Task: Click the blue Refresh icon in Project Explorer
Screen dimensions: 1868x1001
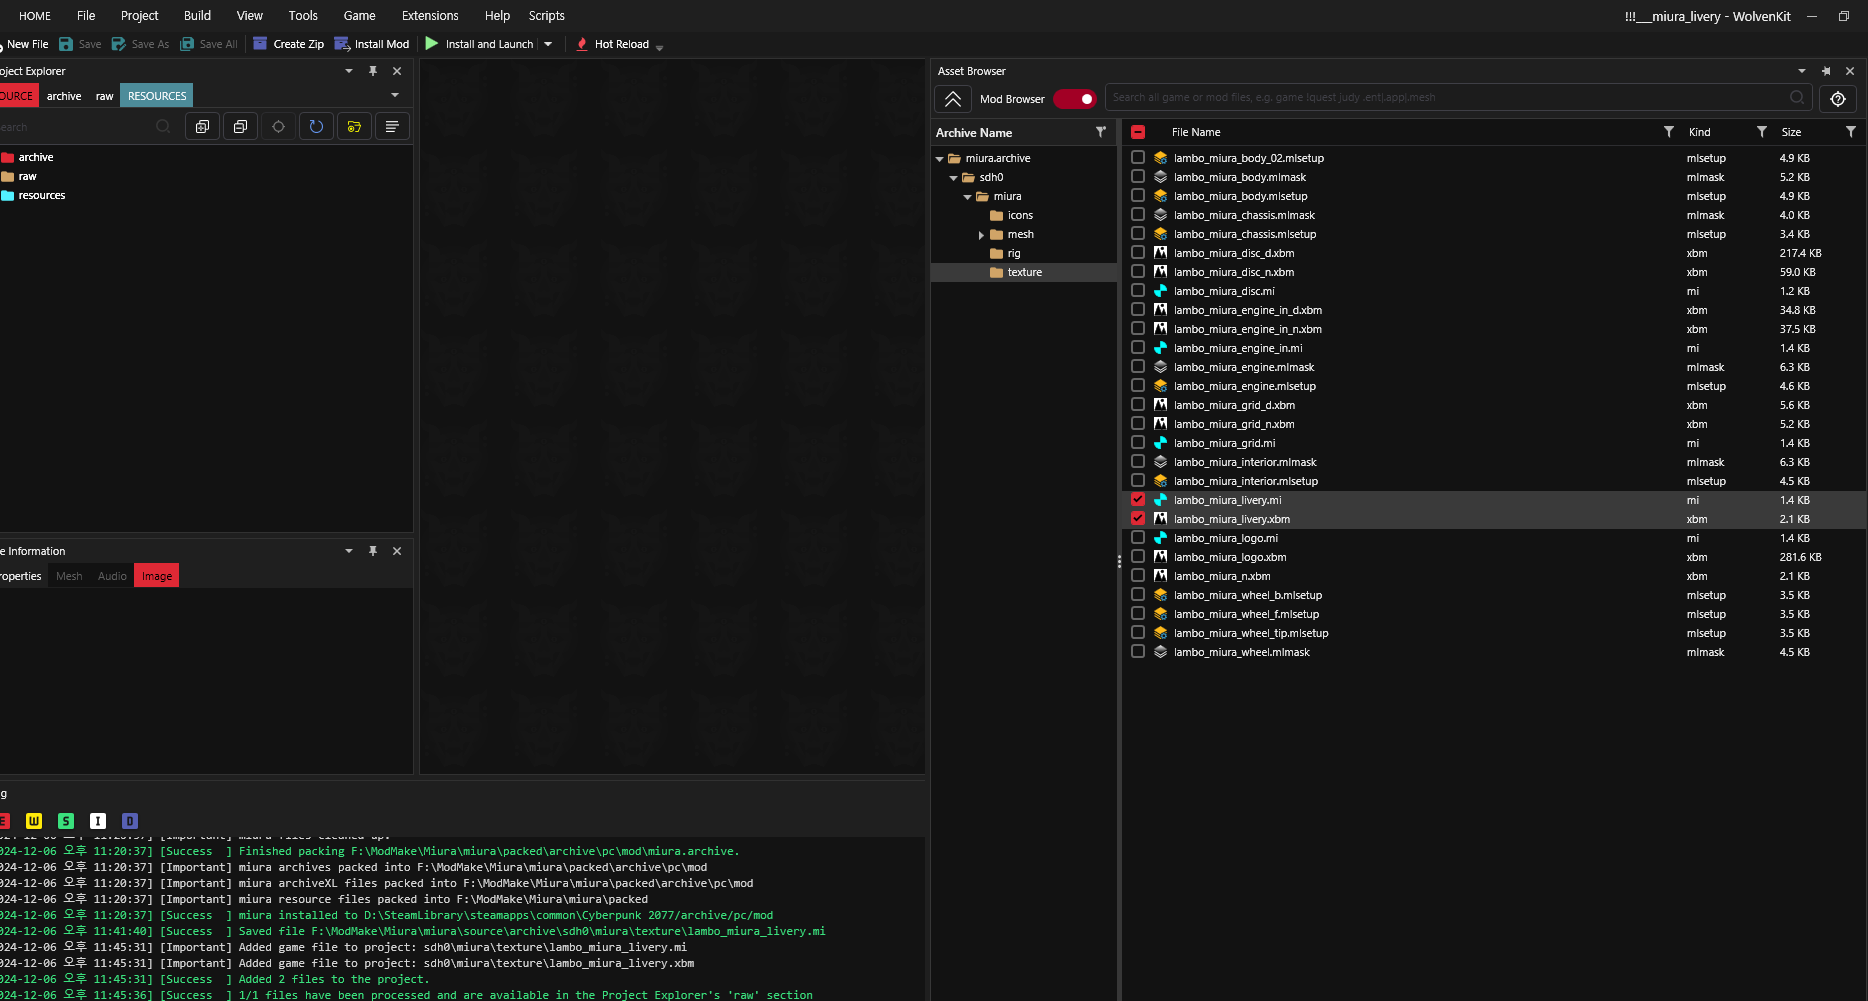Action: (316, 127)
